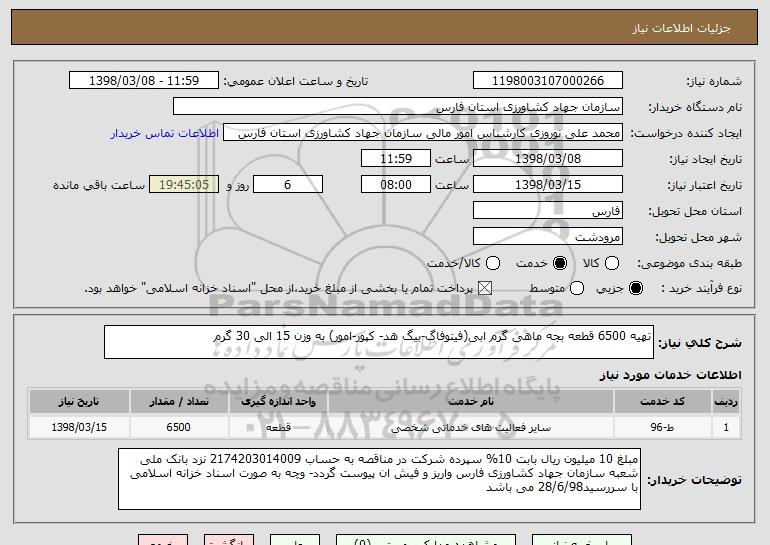770x545 pixels.
Task: Click the طبقه بندی موضوعی label
Action: [689, 264]
